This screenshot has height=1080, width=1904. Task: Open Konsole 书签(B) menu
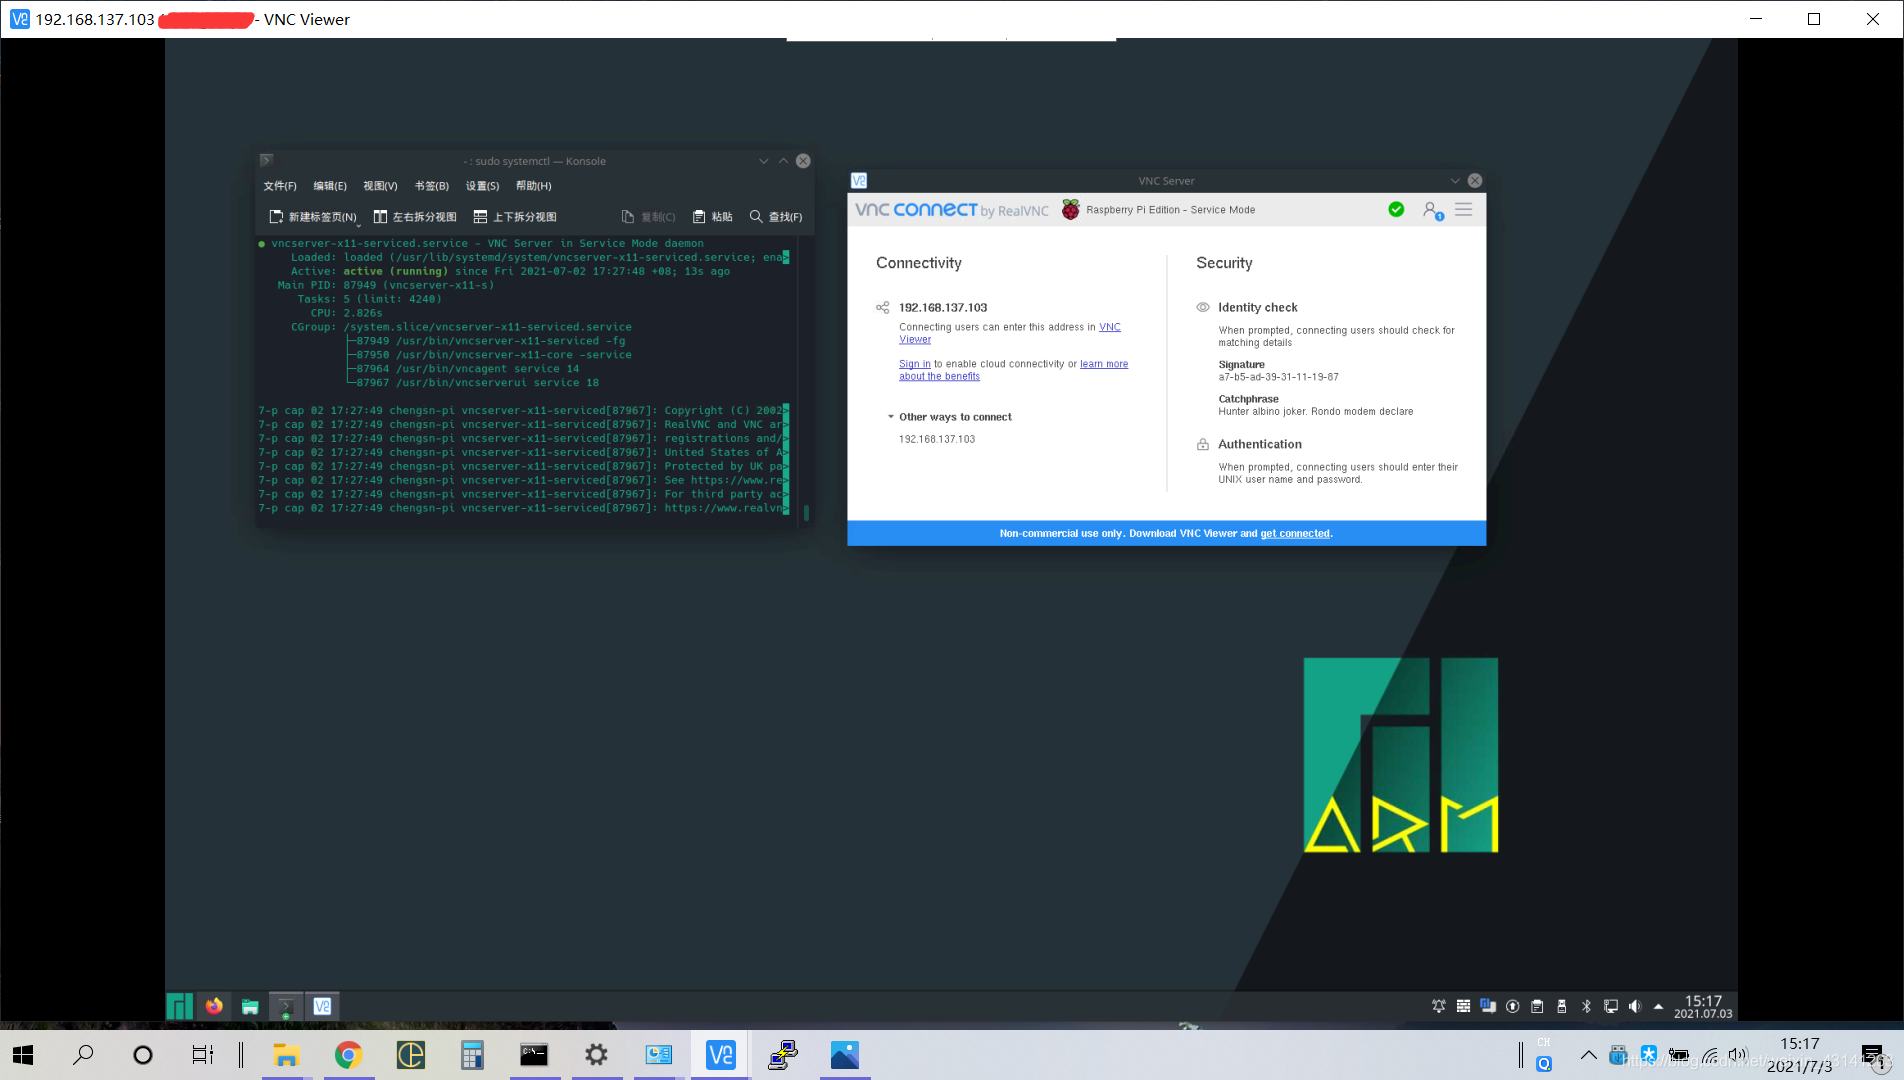432,186
